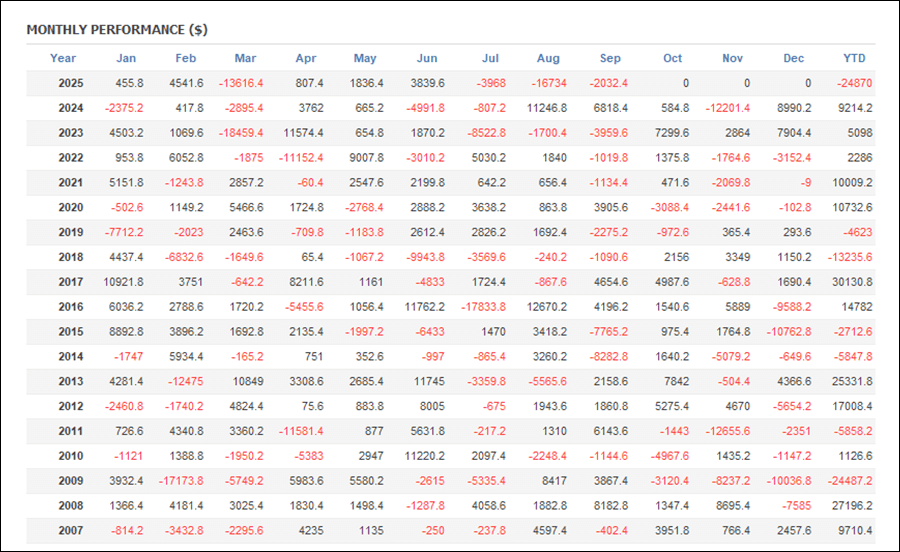Select the 2017 YTD value 30130.8
Viewport: 900px width, 552px height.
point(850,283)
